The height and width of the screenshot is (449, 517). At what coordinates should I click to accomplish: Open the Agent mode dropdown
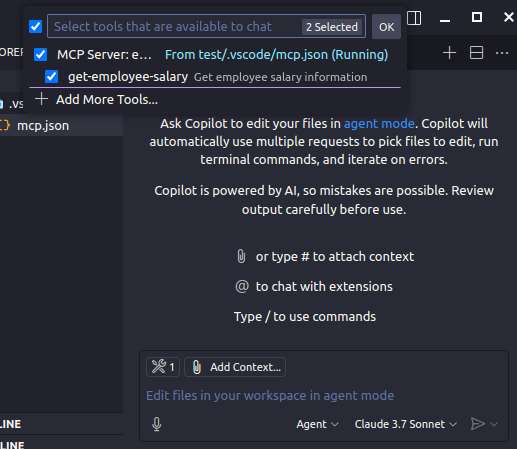pos(317,424)
